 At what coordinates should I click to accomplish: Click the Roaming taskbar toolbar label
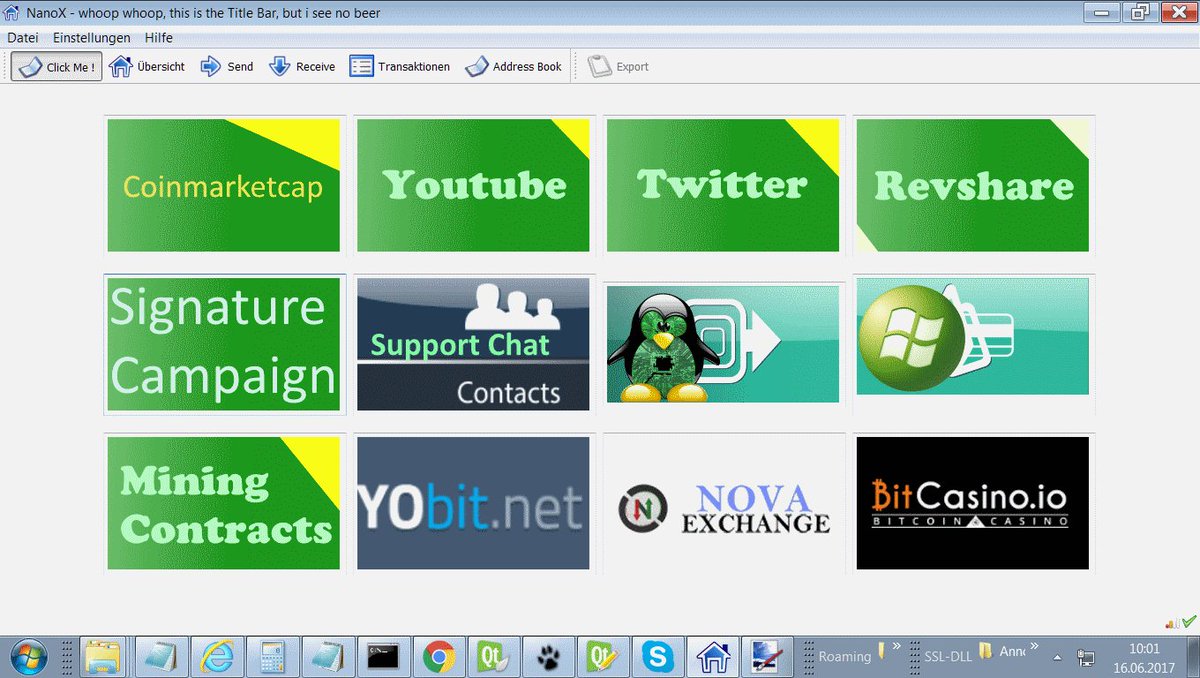[x=845, y=657]
